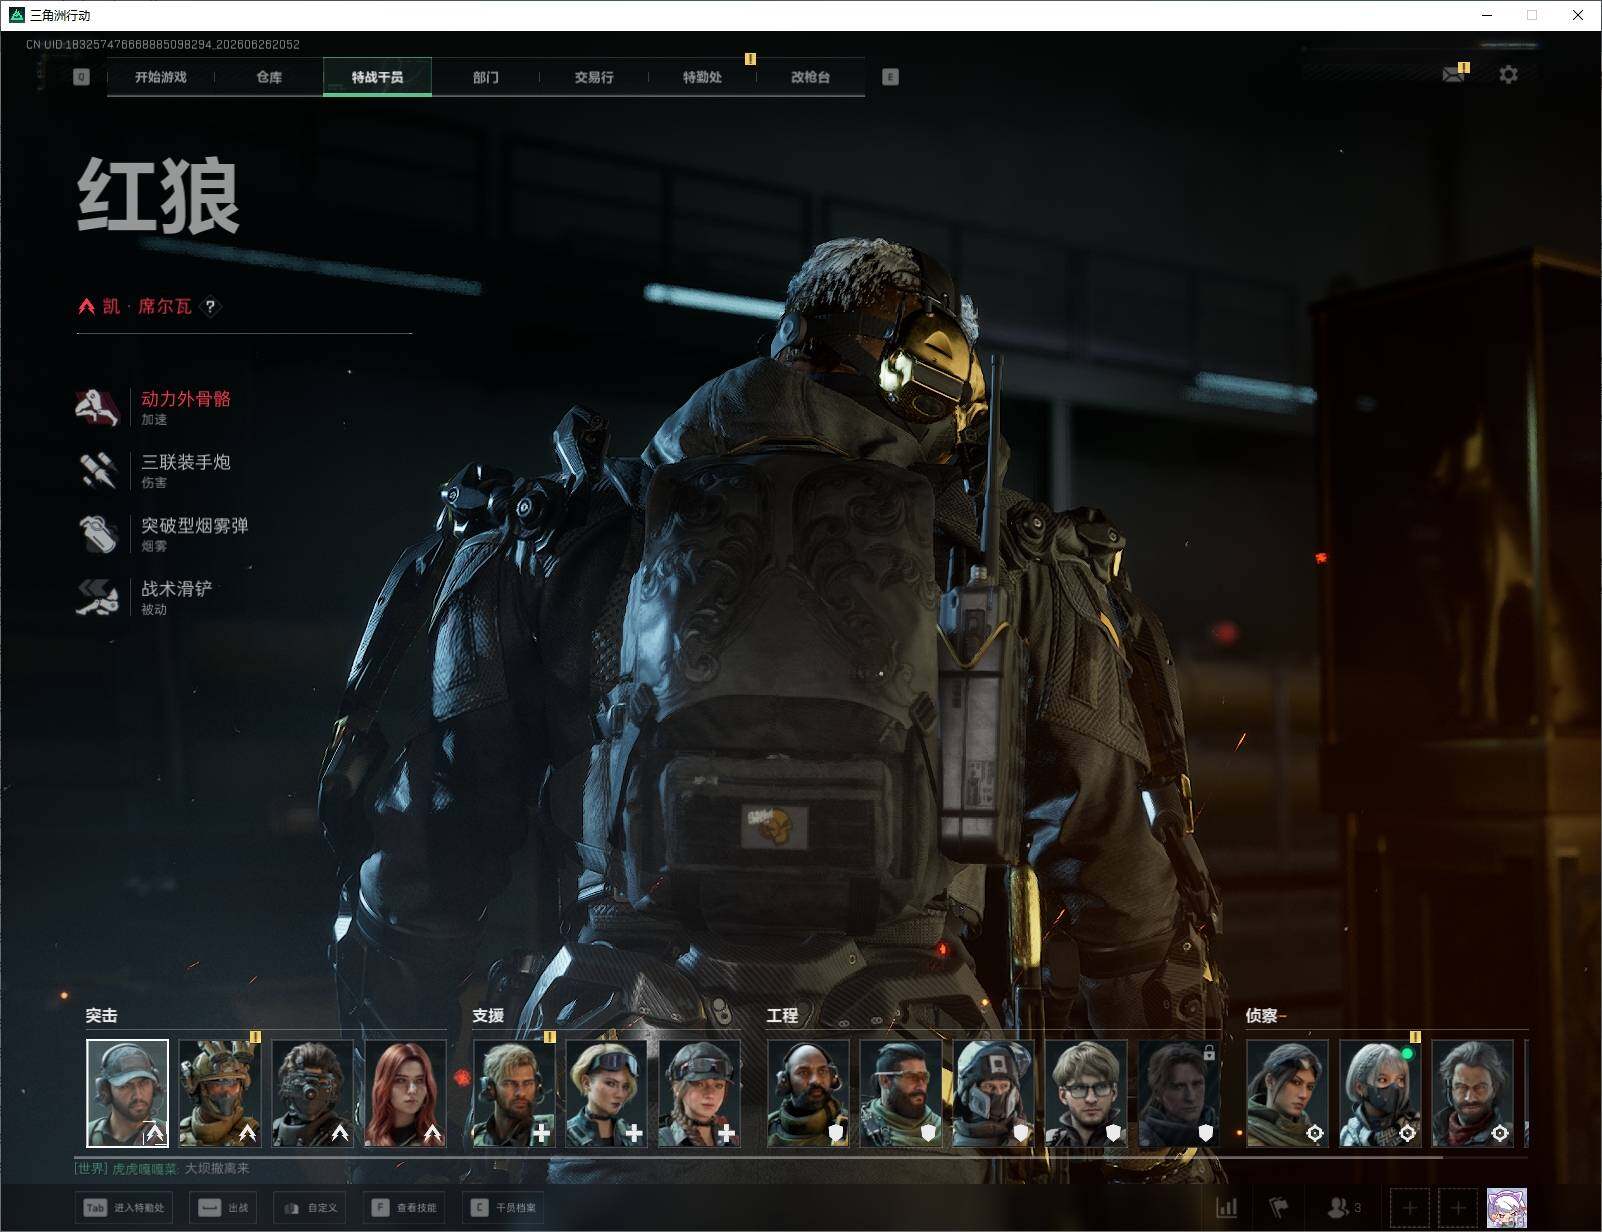Open the settings gear icon

[x=1508, y=74]
